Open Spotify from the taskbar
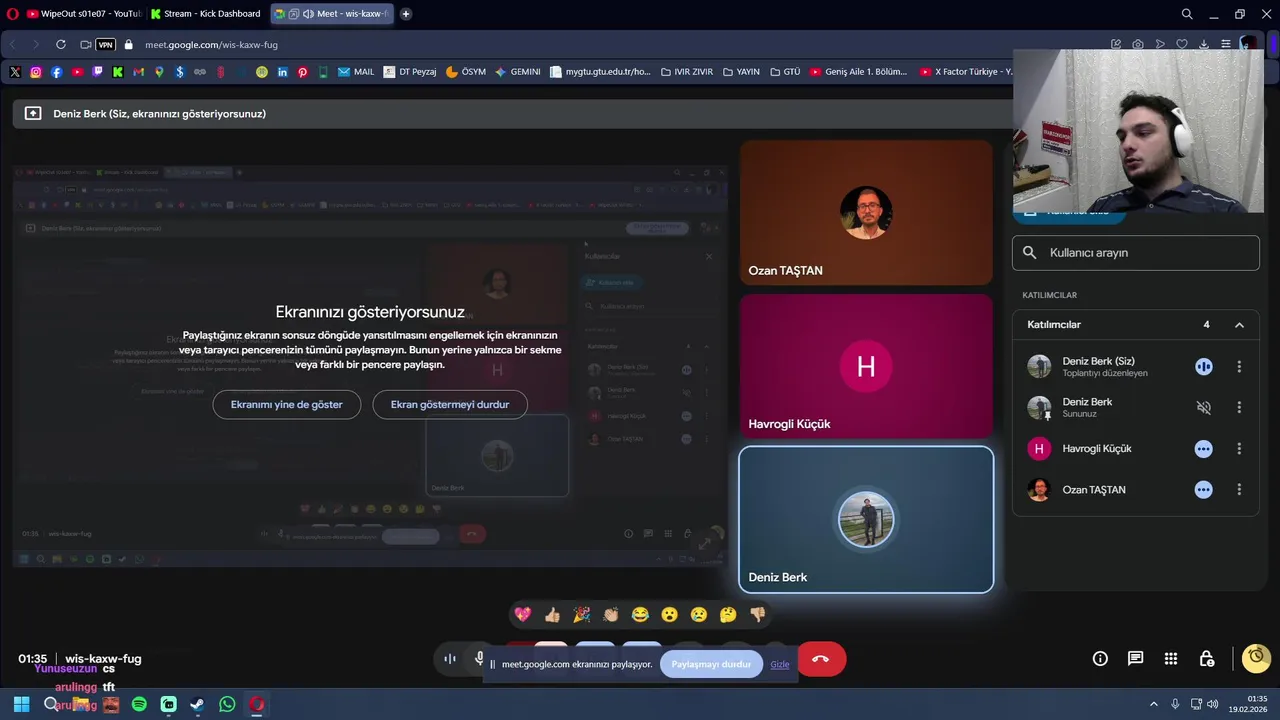Image resolution: width=1280 pixels, height=720 pixels. point(139,704)
